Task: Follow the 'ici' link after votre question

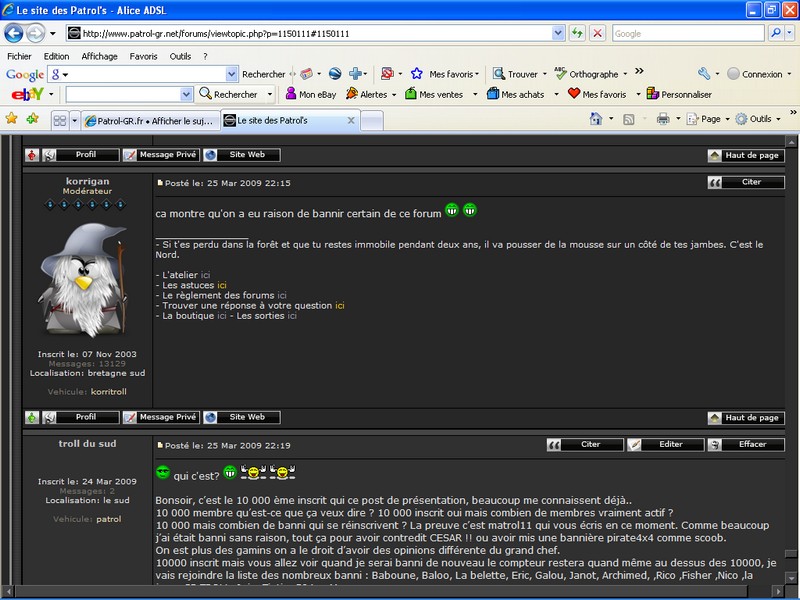Action: tap(340, 306)
